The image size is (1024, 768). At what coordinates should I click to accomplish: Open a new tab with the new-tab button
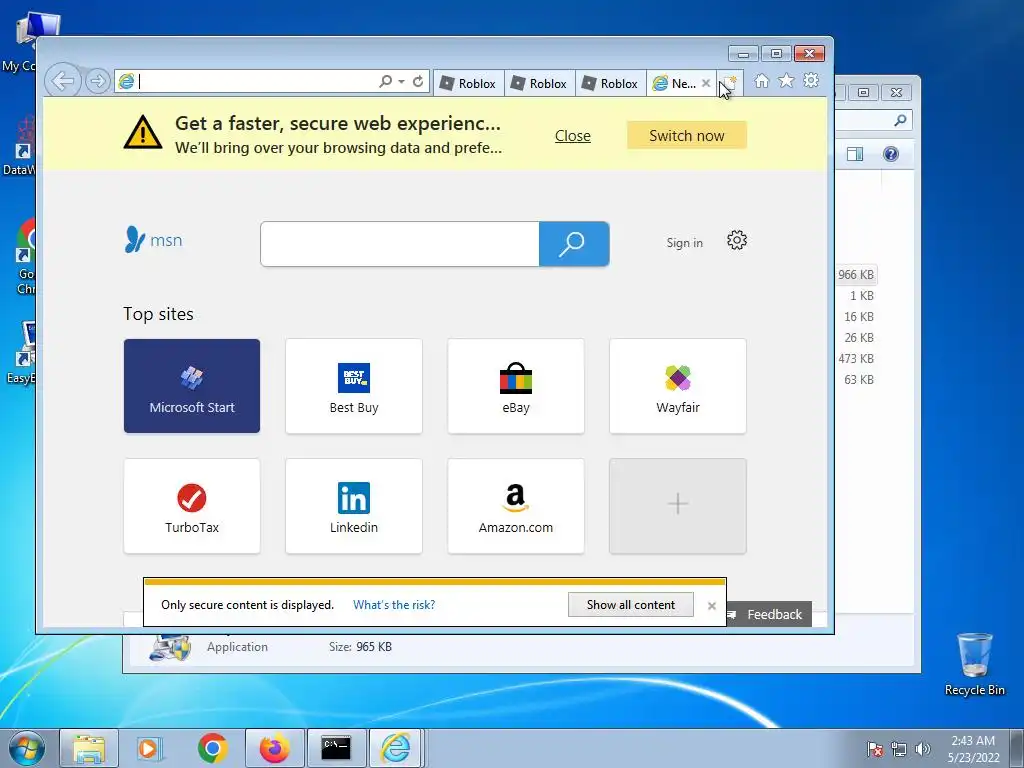pyautogui.click(x=729, y=84)
